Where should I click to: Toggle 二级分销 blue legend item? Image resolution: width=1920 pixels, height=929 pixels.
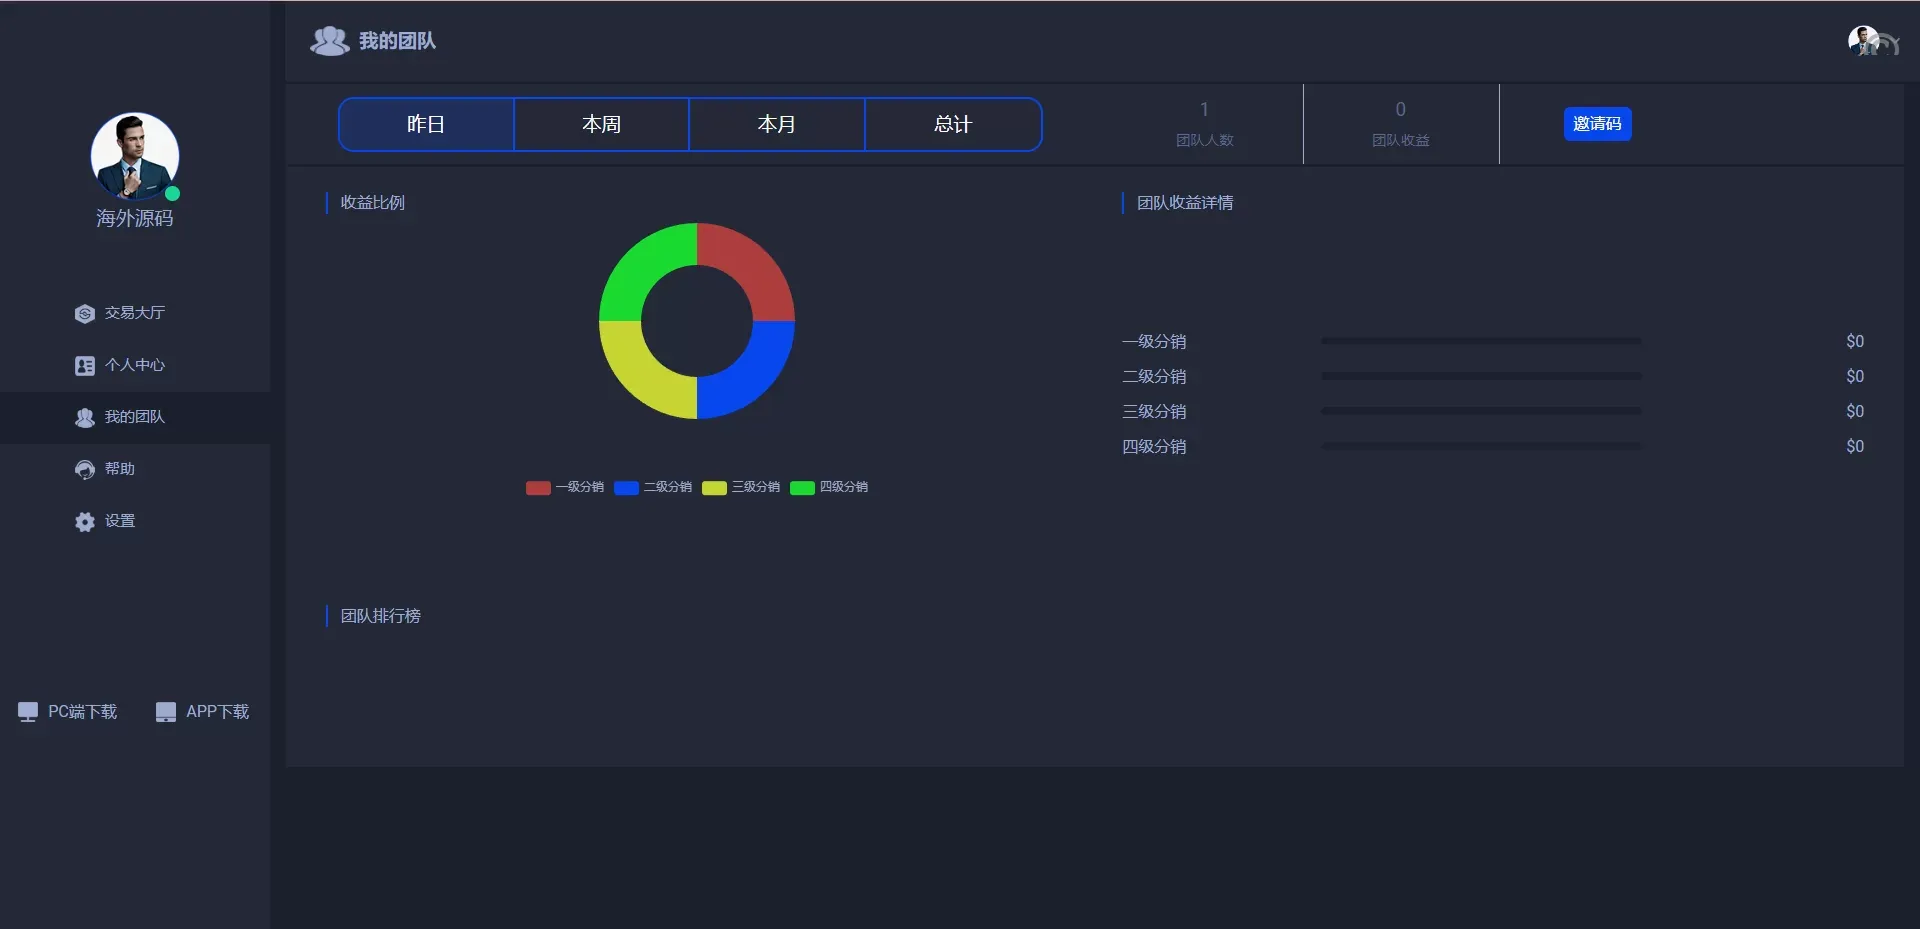pyautogui.click(x=653, y=488)
